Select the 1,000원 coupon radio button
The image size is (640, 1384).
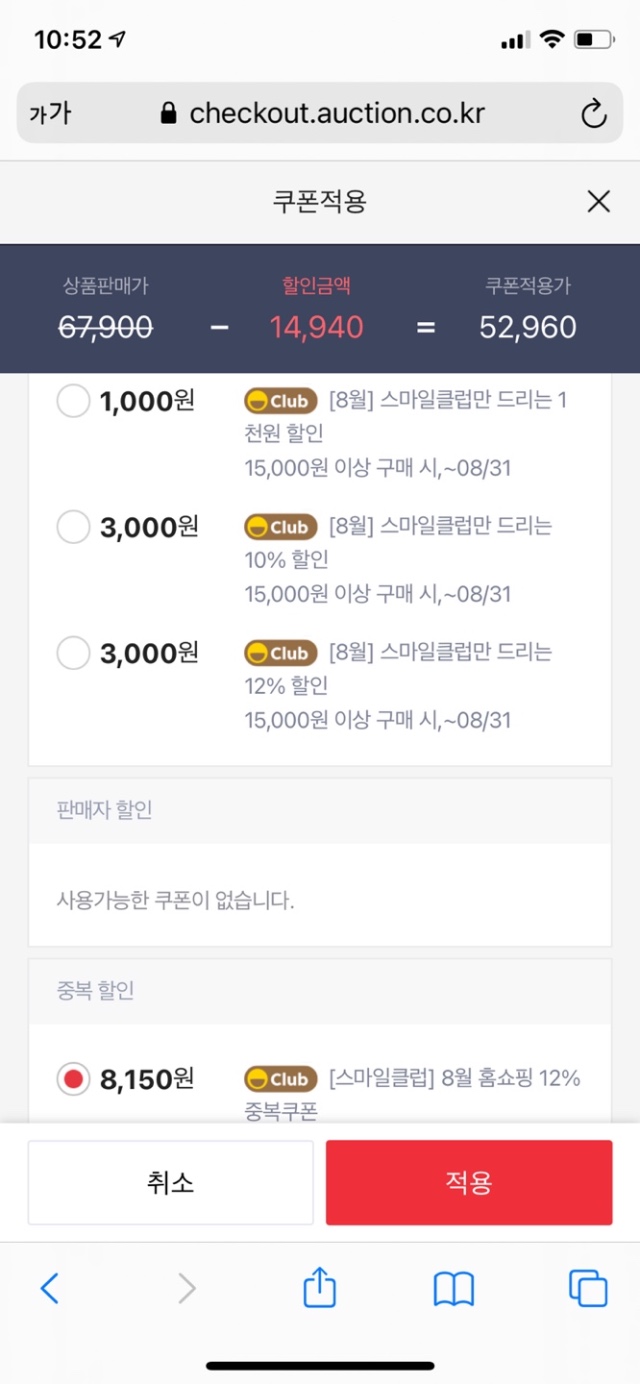pos(73,402)
